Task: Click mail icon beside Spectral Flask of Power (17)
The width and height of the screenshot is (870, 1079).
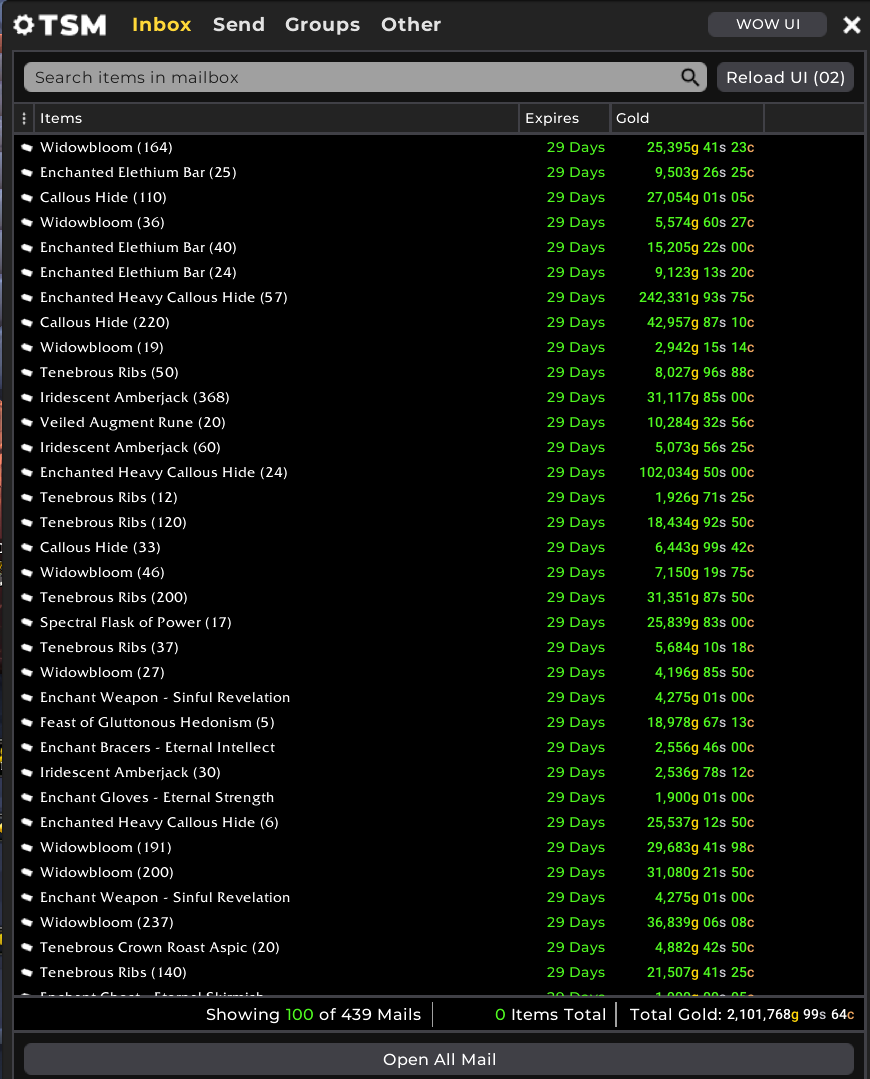Action: [x=27, y=622]
